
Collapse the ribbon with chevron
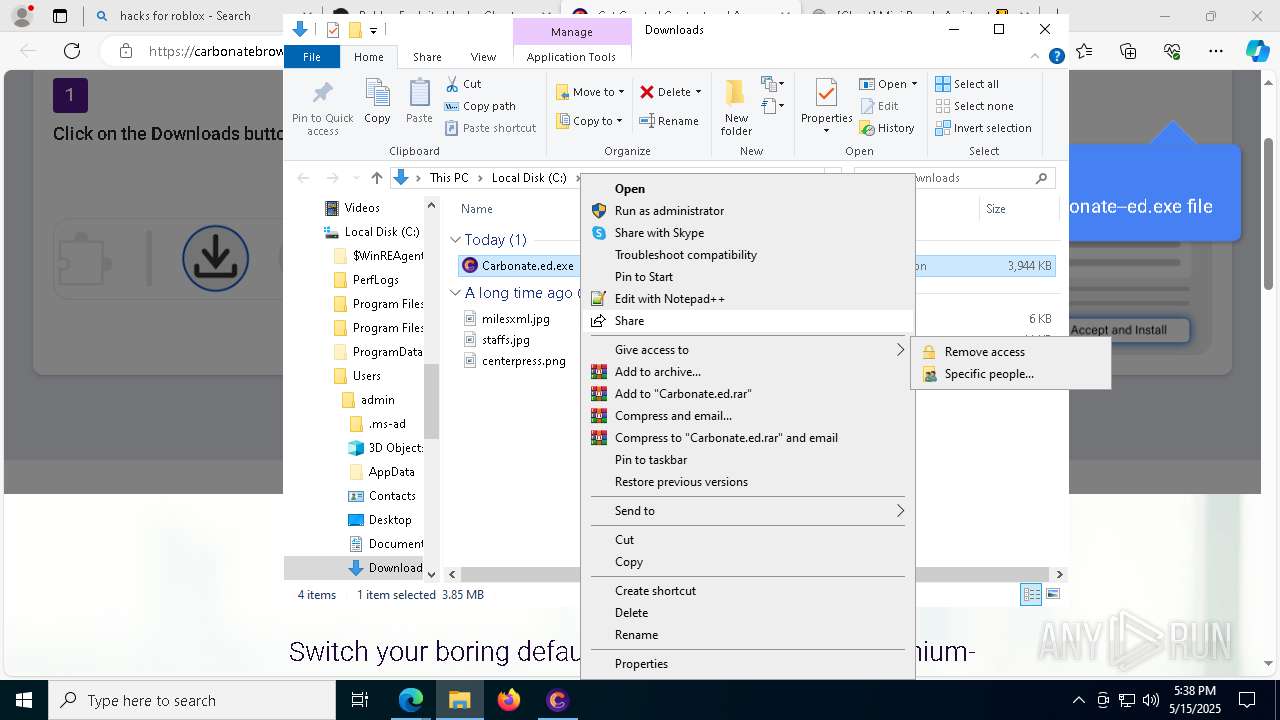(x=1036, y=57)
